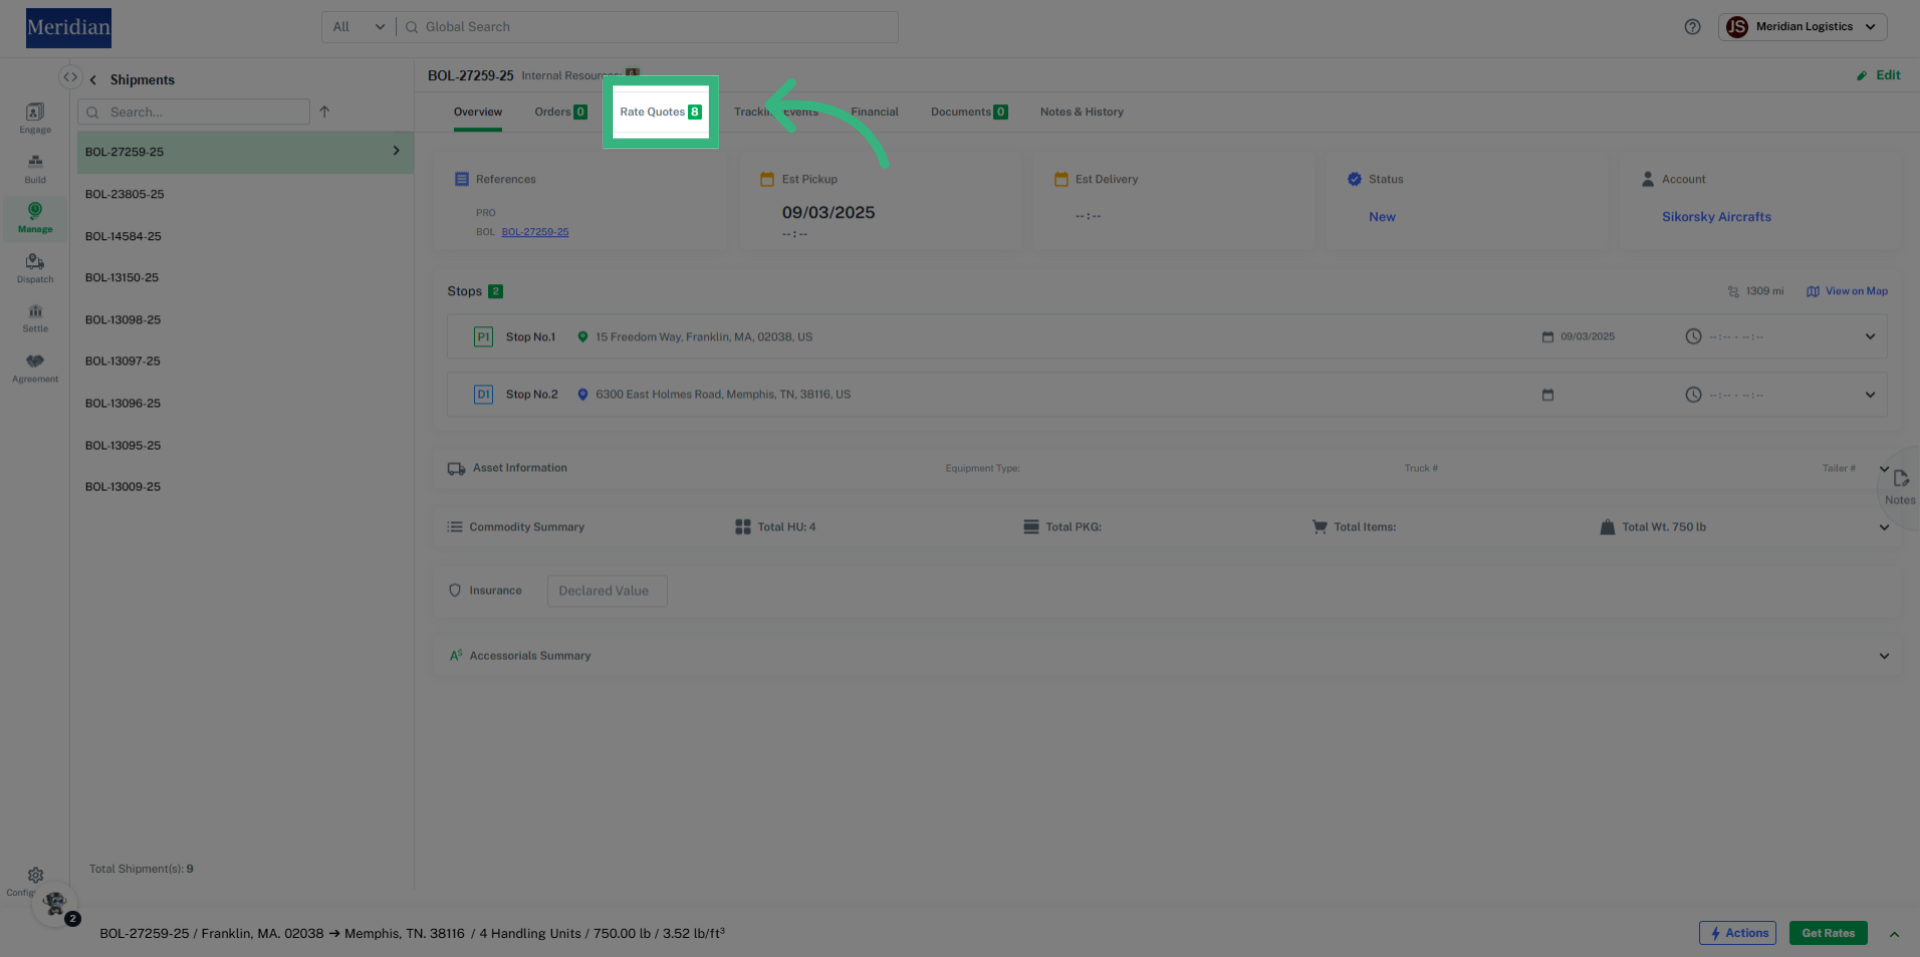Click the D1 delivery stop badge
This screenshot has width=1920, height=957.
click(483, 395)
